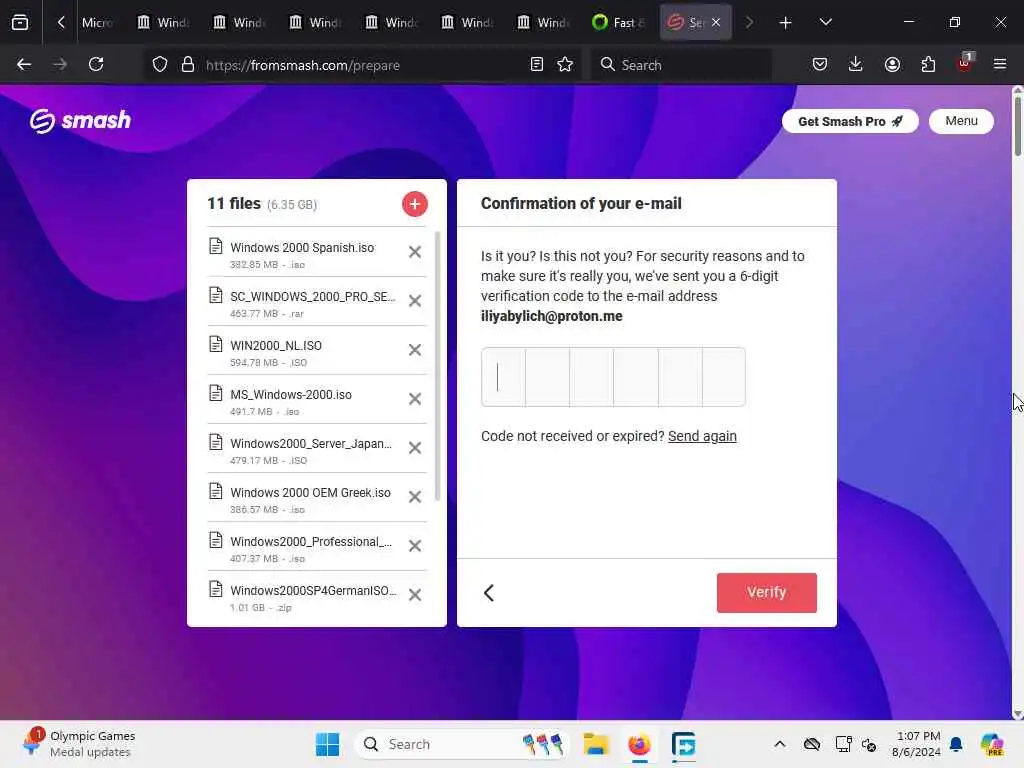Open the downloads panel
1024x768 pixels.
(856, 65)
